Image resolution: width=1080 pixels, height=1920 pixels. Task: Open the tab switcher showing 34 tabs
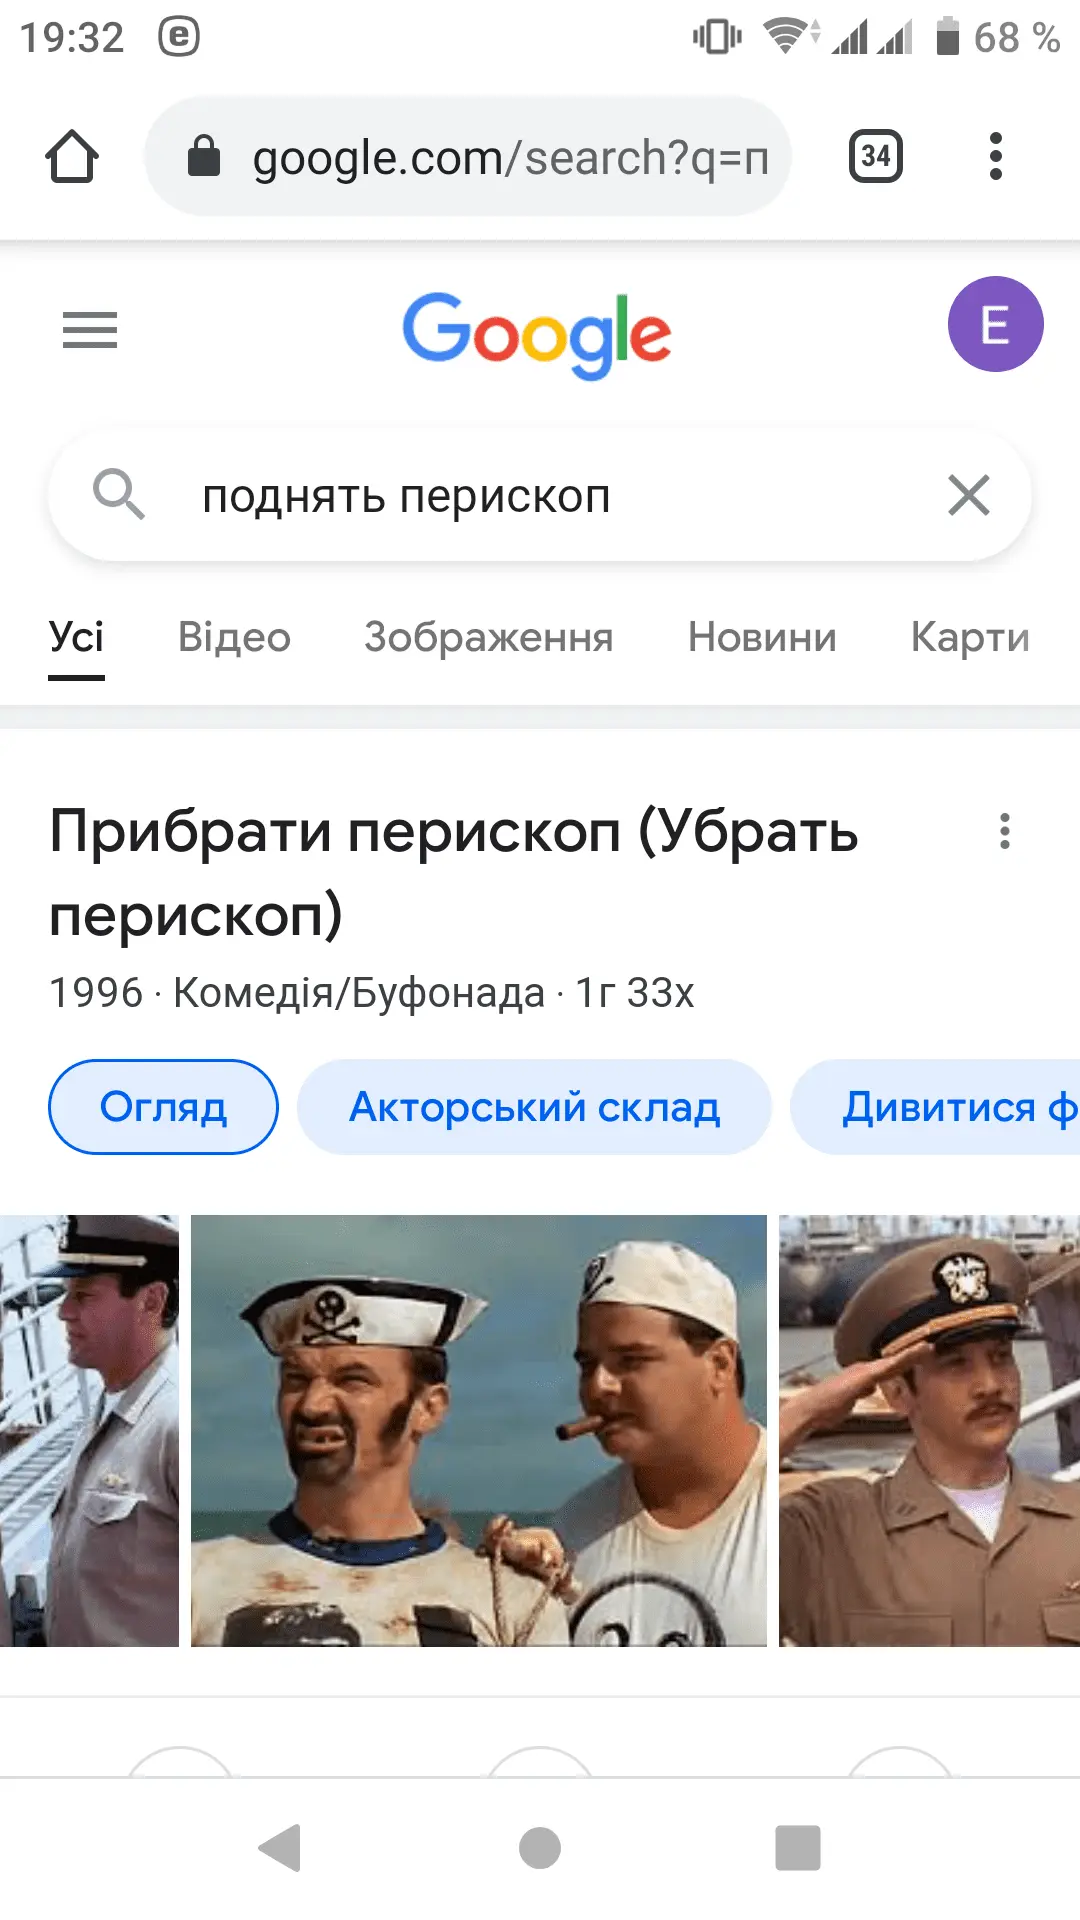[875, 157]
